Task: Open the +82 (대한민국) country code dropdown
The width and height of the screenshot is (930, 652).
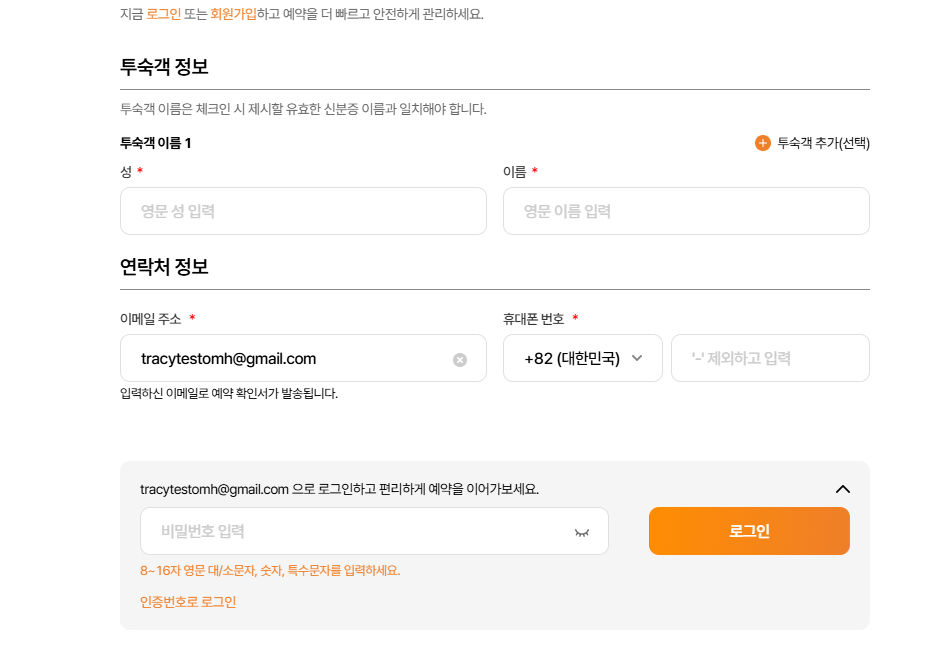Action: click(572, 358)
